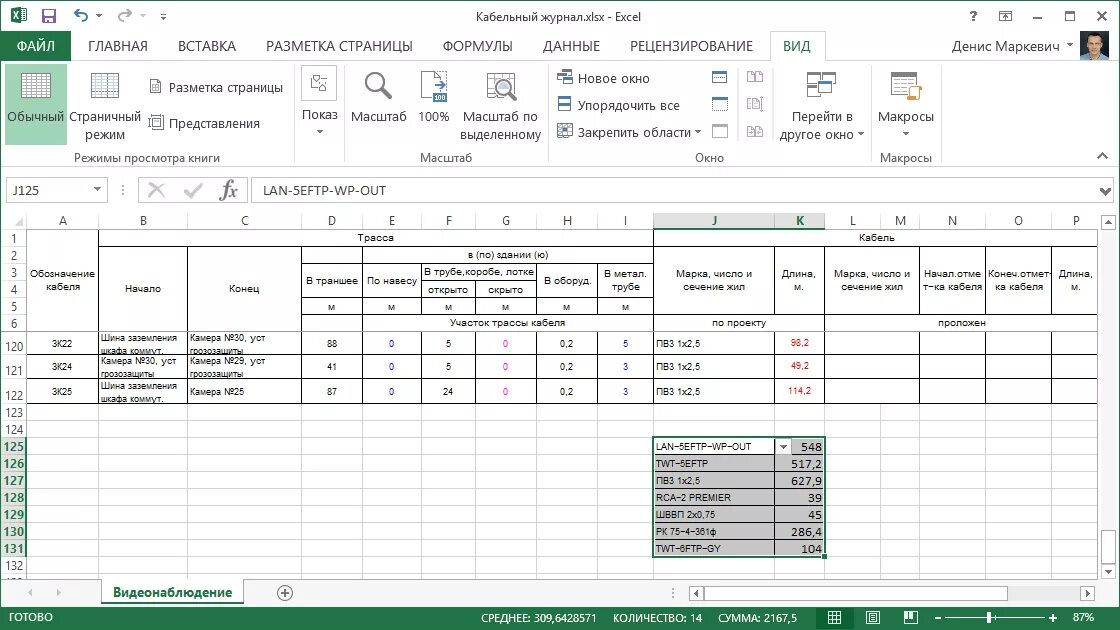Click cell with value 627,9

point(799,481)
